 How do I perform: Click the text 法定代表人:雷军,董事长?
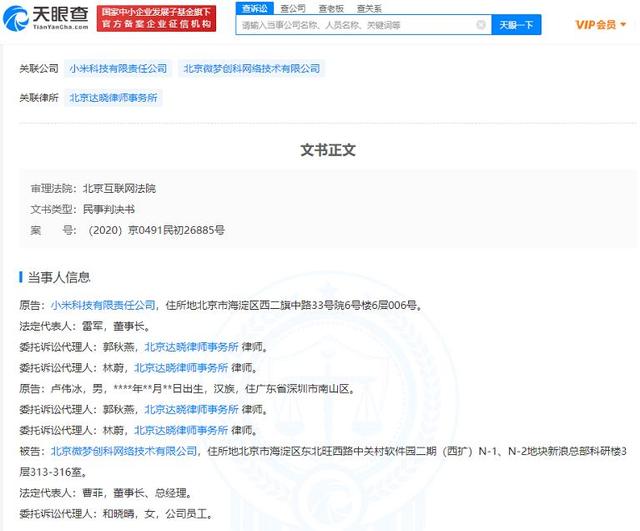pyautogui.click(x=85, y=326)
